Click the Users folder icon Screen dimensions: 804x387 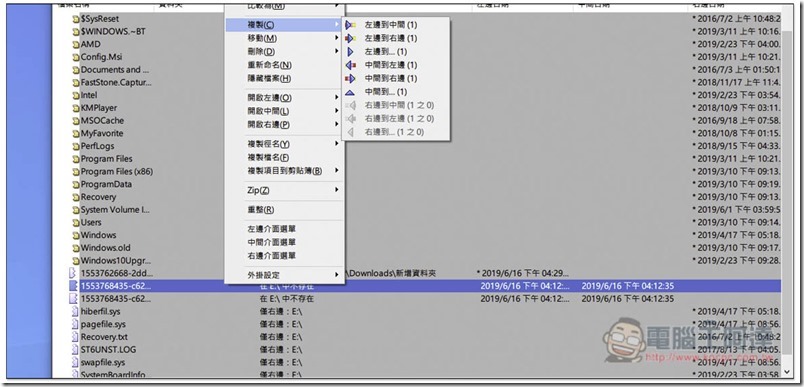coord(76,222)
